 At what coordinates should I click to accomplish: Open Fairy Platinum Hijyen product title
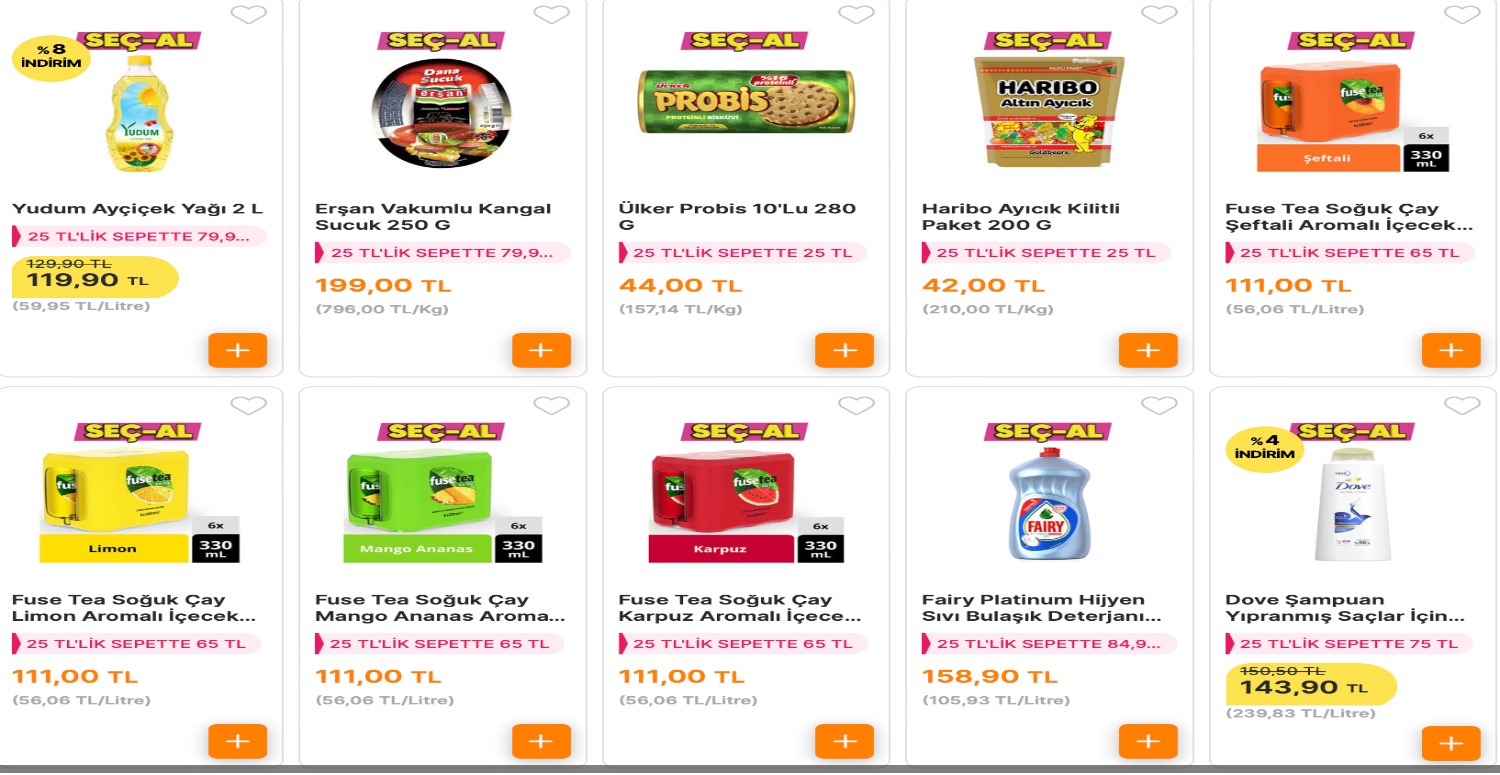[x=1041, y=608]
